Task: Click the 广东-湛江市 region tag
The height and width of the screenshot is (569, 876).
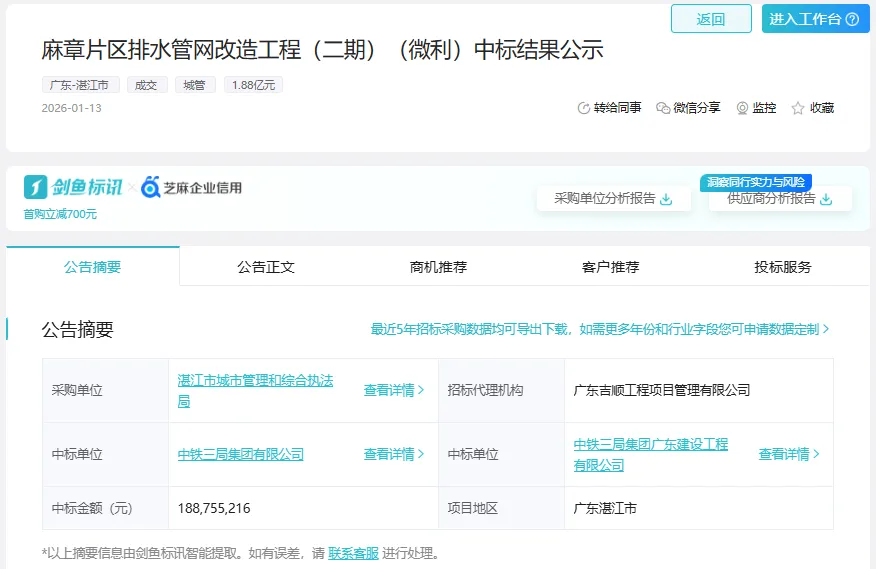Action: click(x=81, y=85)
